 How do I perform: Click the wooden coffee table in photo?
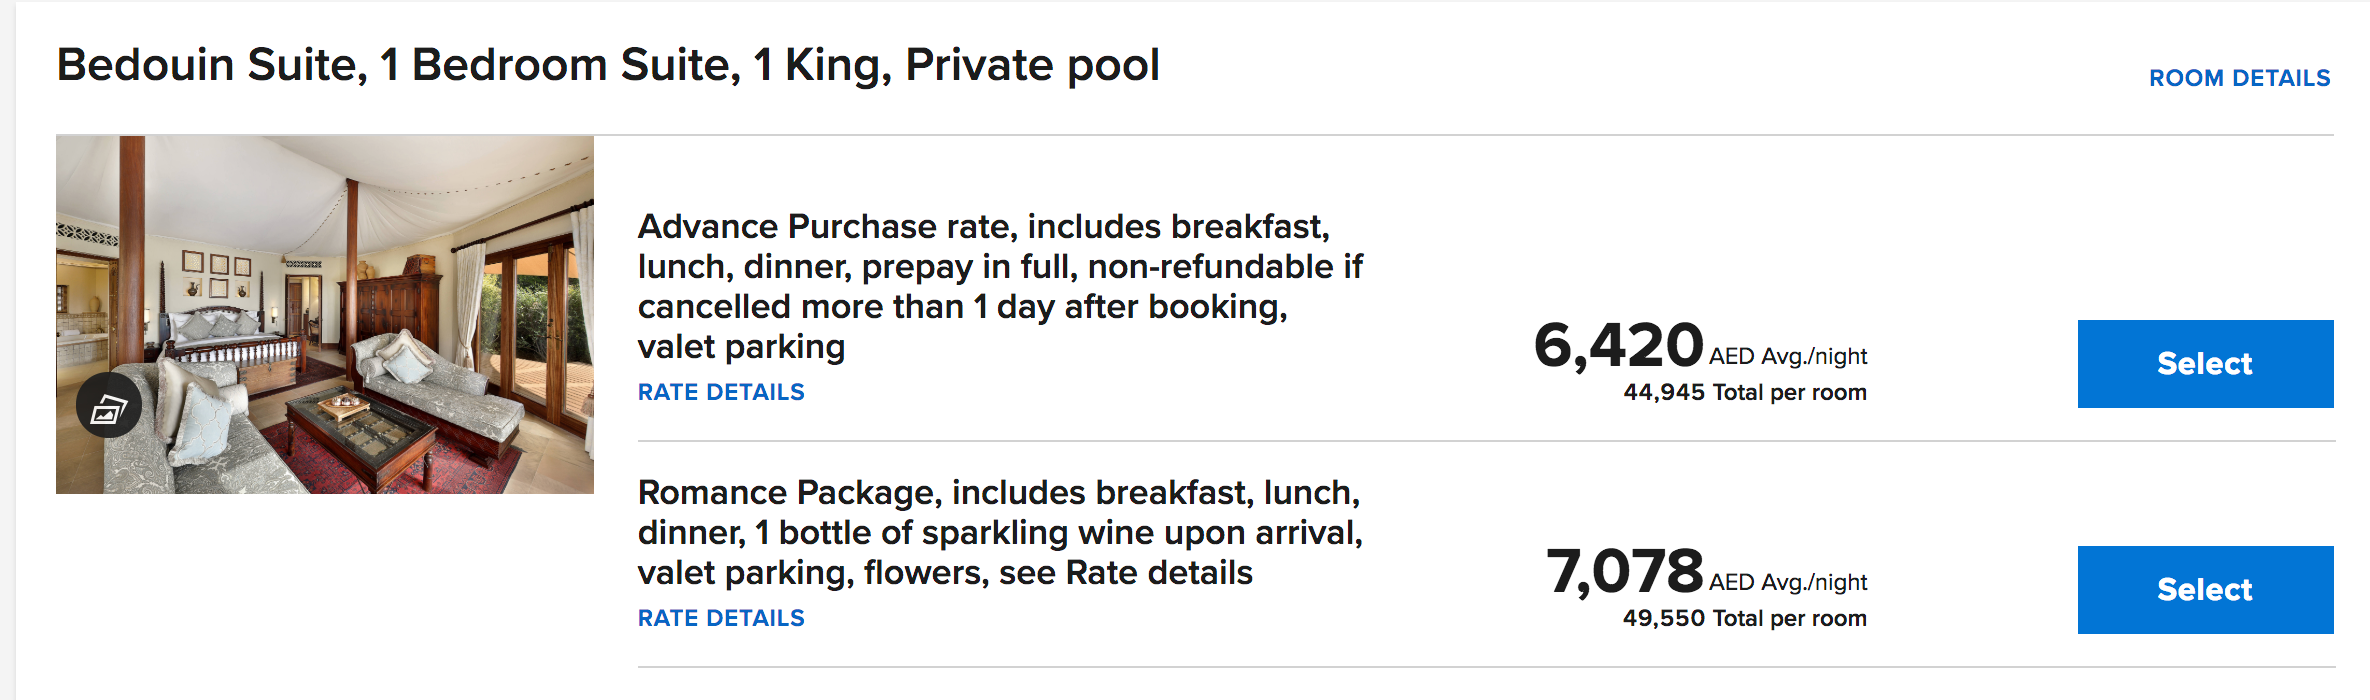[x=360, y=430]
